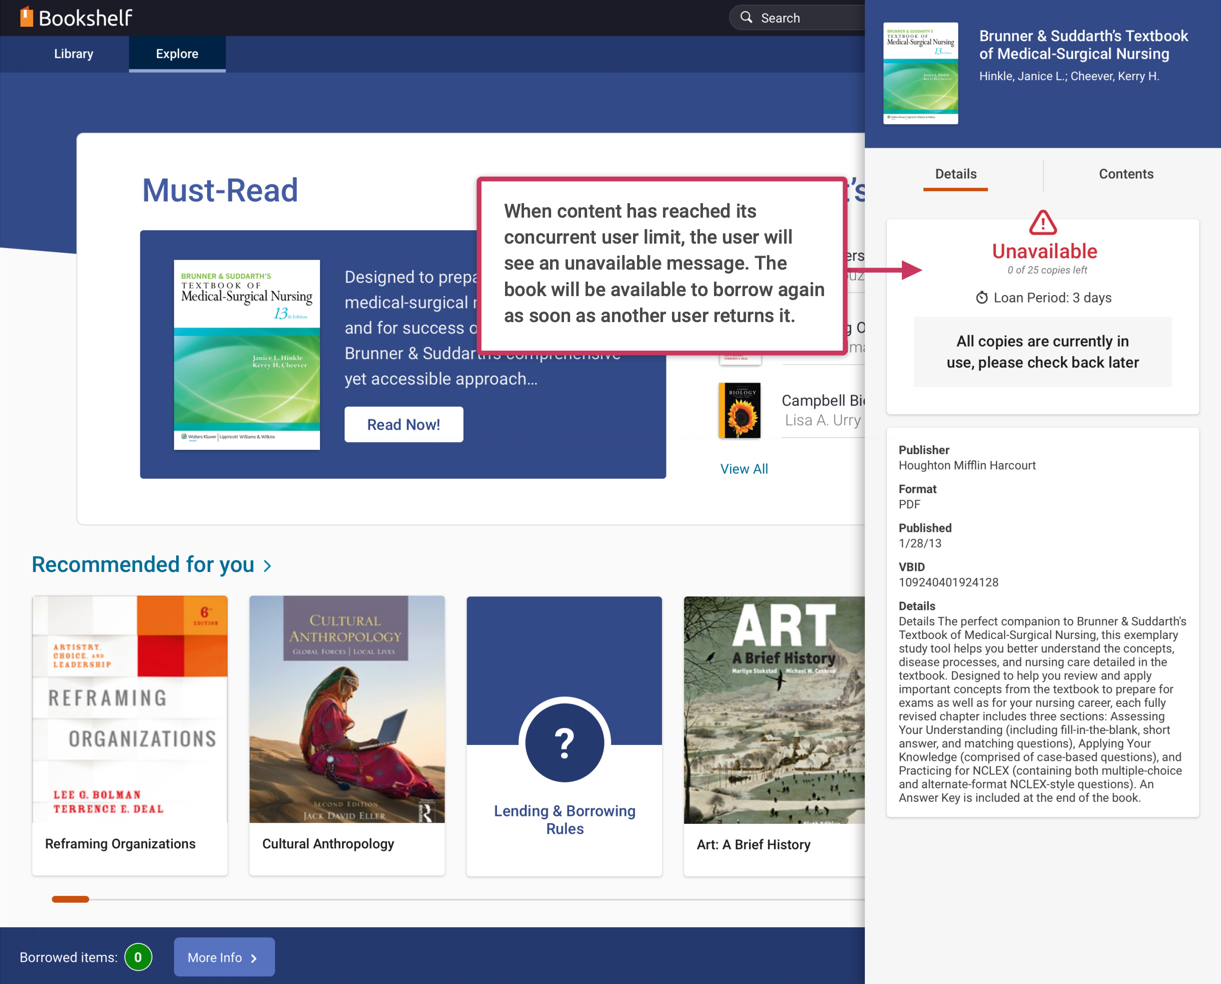
Task: Click the Borrowed items count badge
Action: point(138,957)
